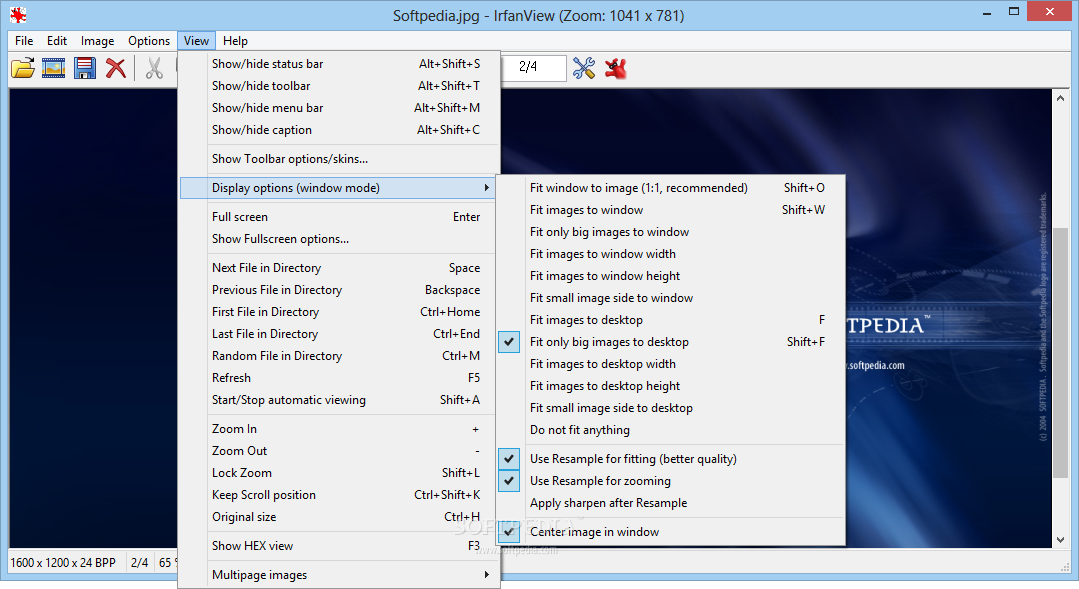Click the red IrfanView cat icon in the toolbar
The width and height of the screenshot is (1079, 589).
click(x=616, y=68)
